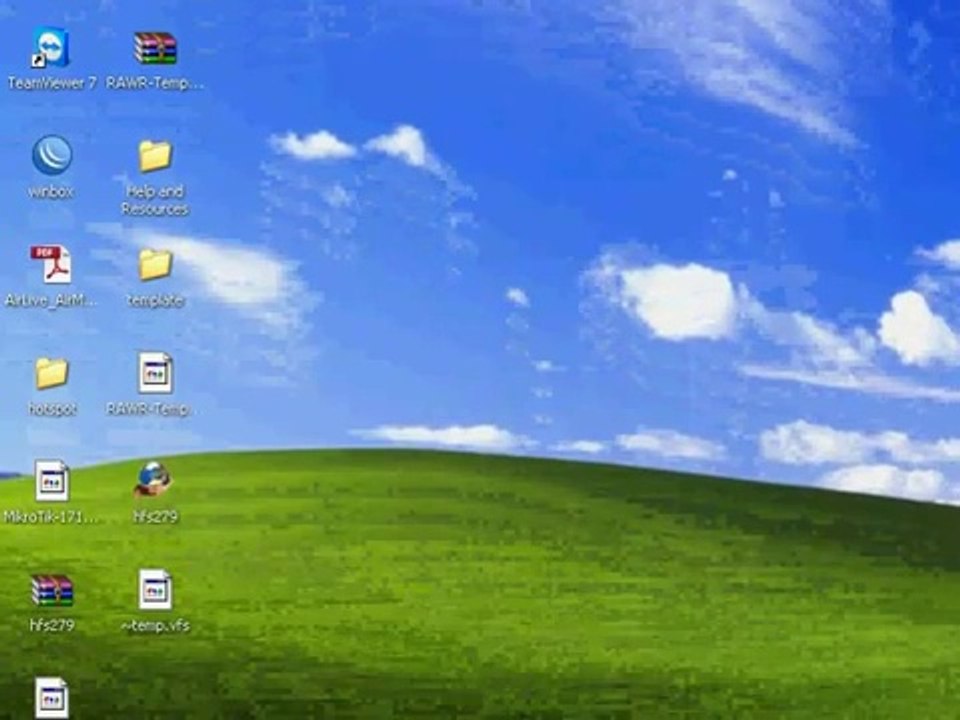
Task: Click the MikroTik-171 file icon
Action: coord(51,481)
